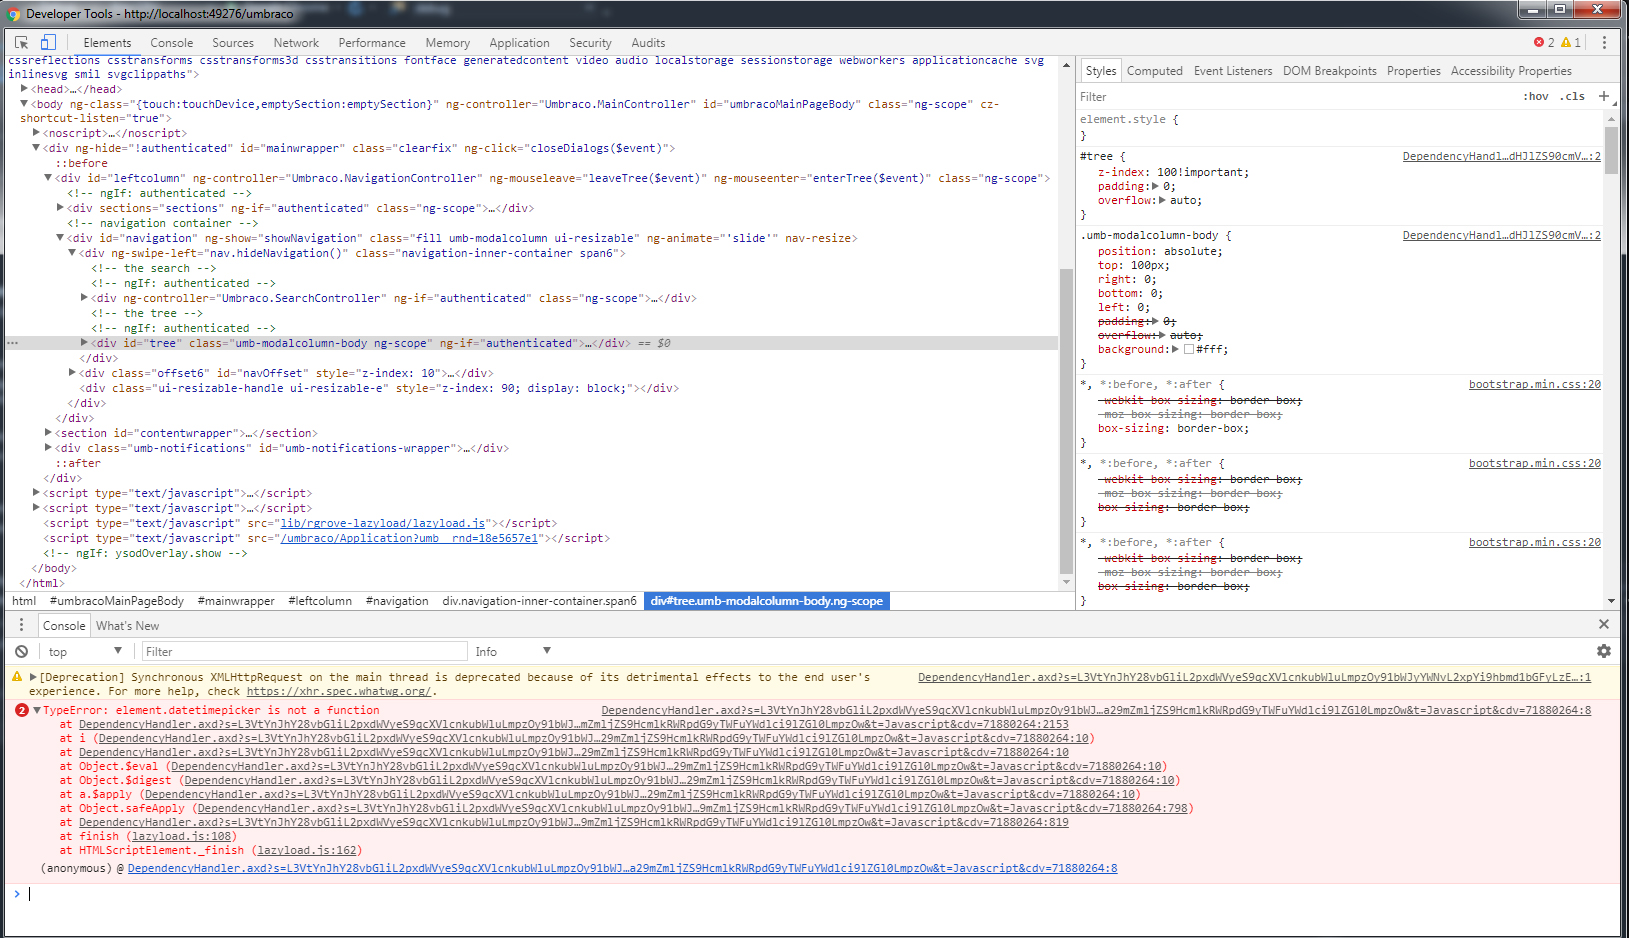Viewport: 1629px width, 938px height.
Task: Collapse the TypeError stack trace
Action: click(x=37, y=710)
